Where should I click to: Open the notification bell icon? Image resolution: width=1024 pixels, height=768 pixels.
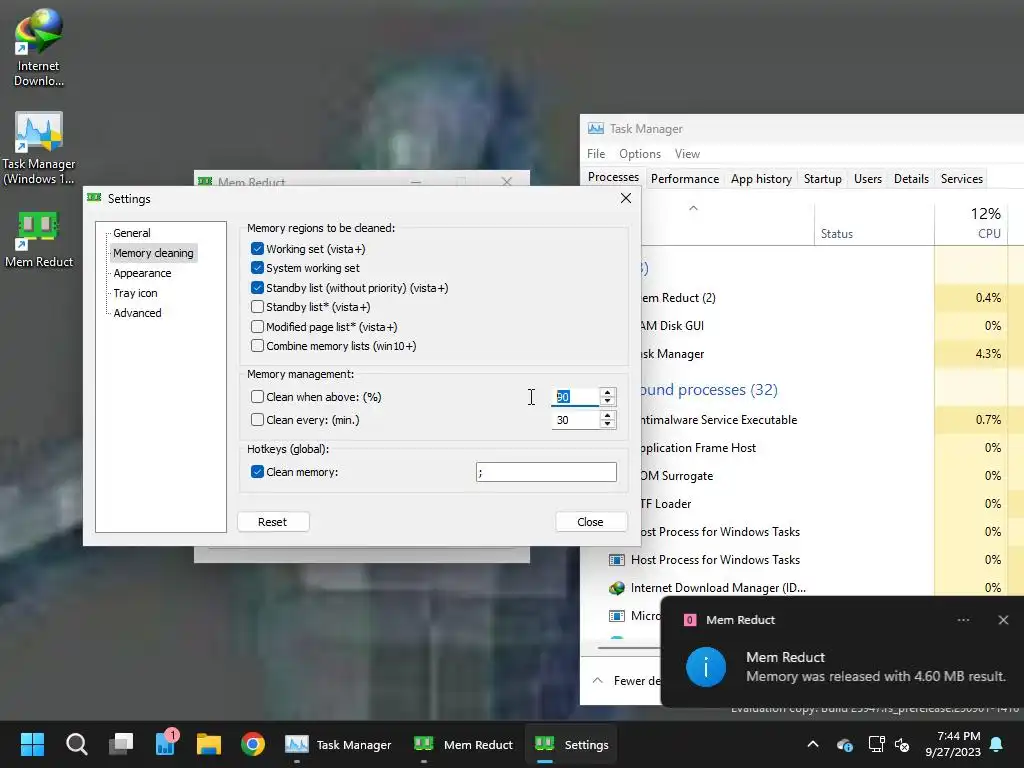click(x=997, y=744)
